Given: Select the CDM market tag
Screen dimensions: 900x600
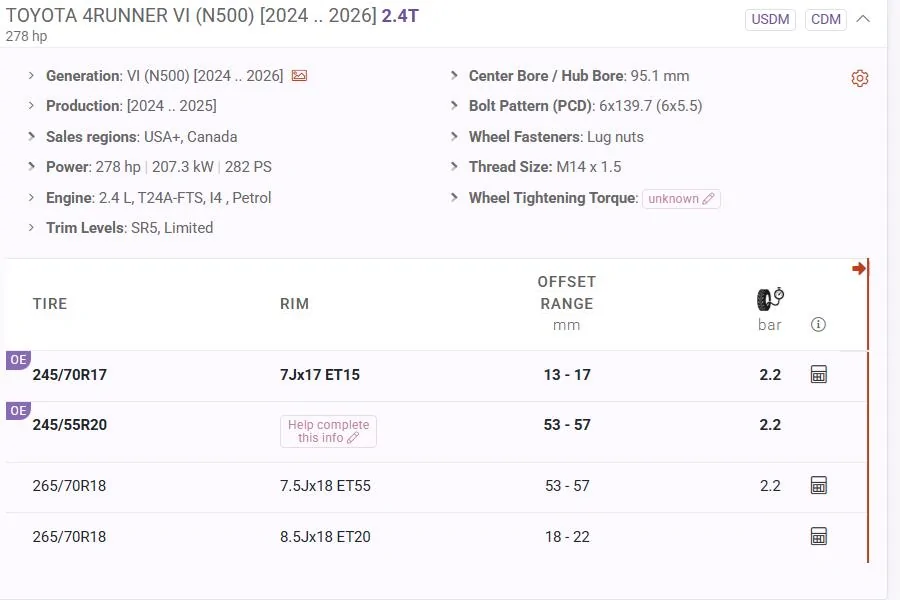Looking at the screenshot, I should coord(826,20).
